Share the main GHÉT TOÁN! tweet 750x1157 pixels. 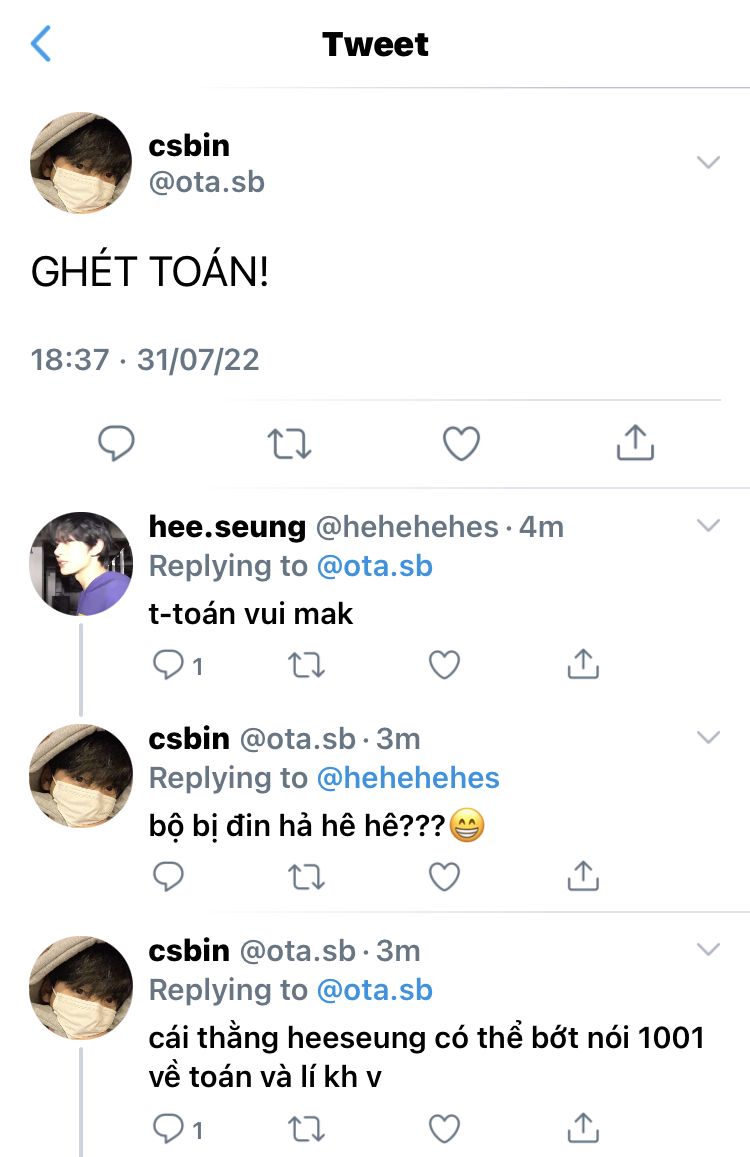tap(635, 443)
